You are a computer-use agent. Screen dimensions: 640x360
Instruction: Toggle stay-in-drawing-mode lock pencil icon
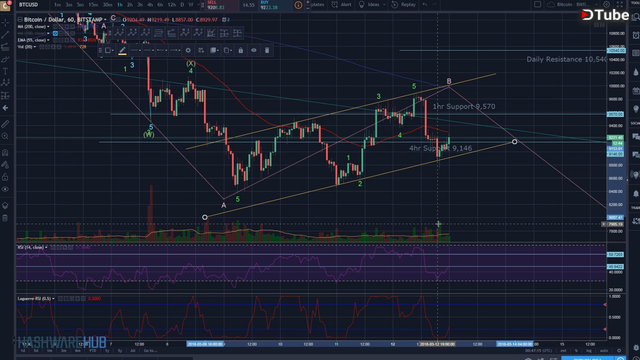(5, 164)
